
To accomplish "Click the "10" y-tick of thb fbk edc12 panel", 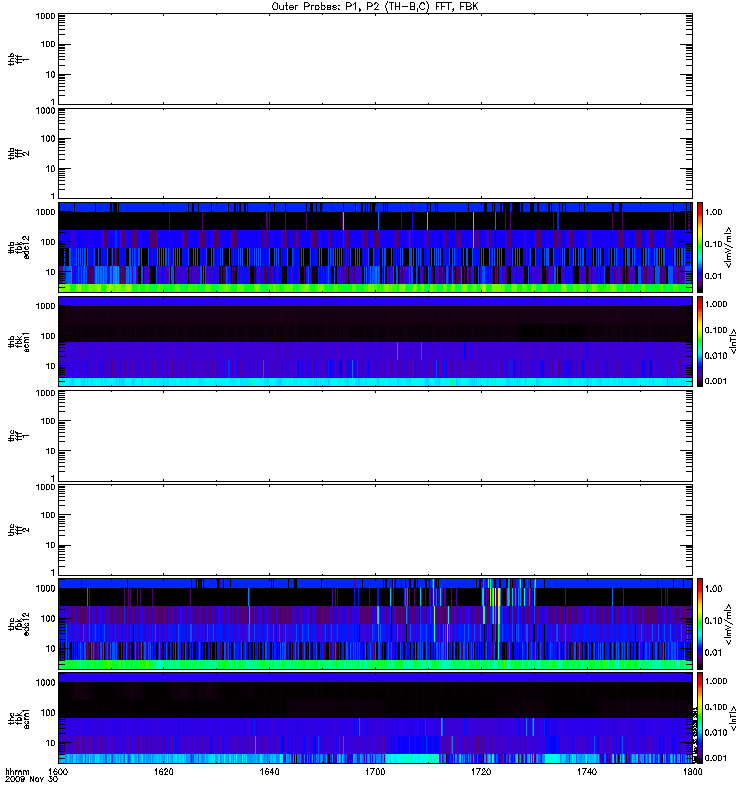I will click(x=51, y=272).
